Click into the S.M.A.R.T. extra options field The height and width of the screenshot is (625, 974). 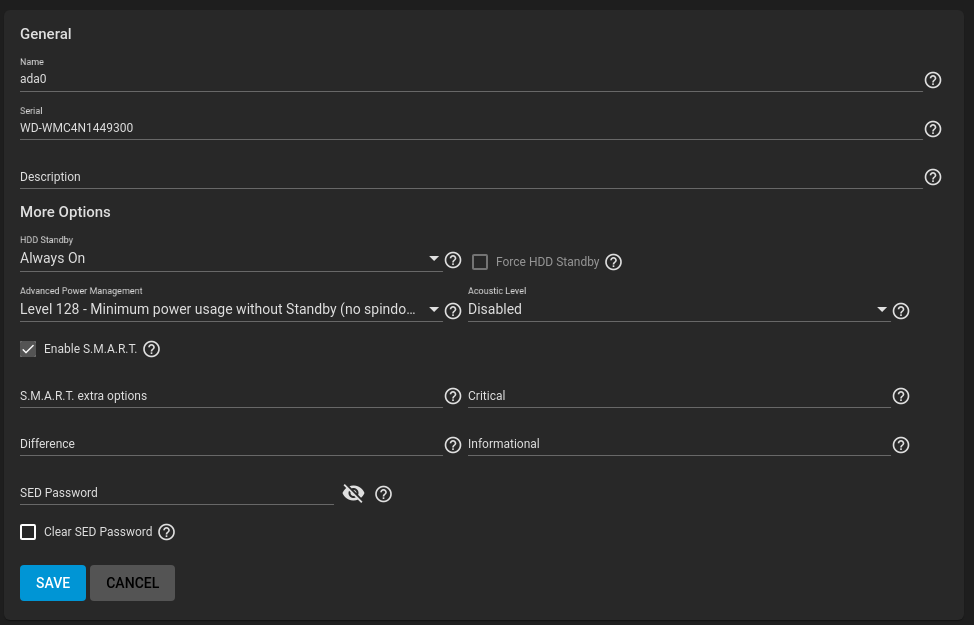230,396
